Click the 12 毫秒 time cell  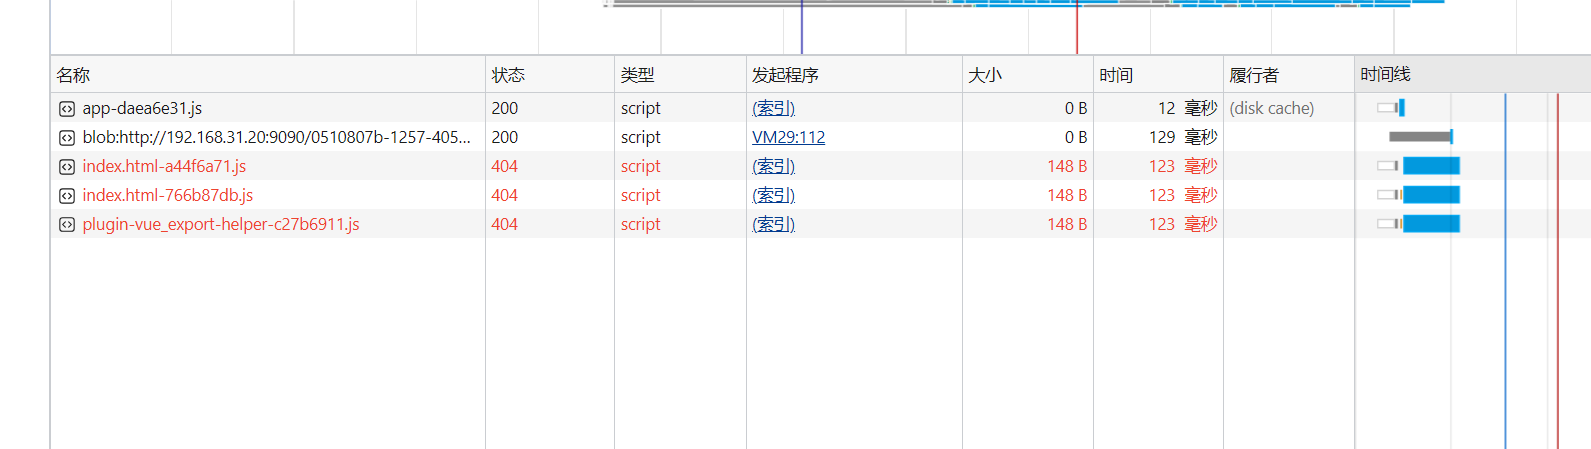tap(1187, 108)
